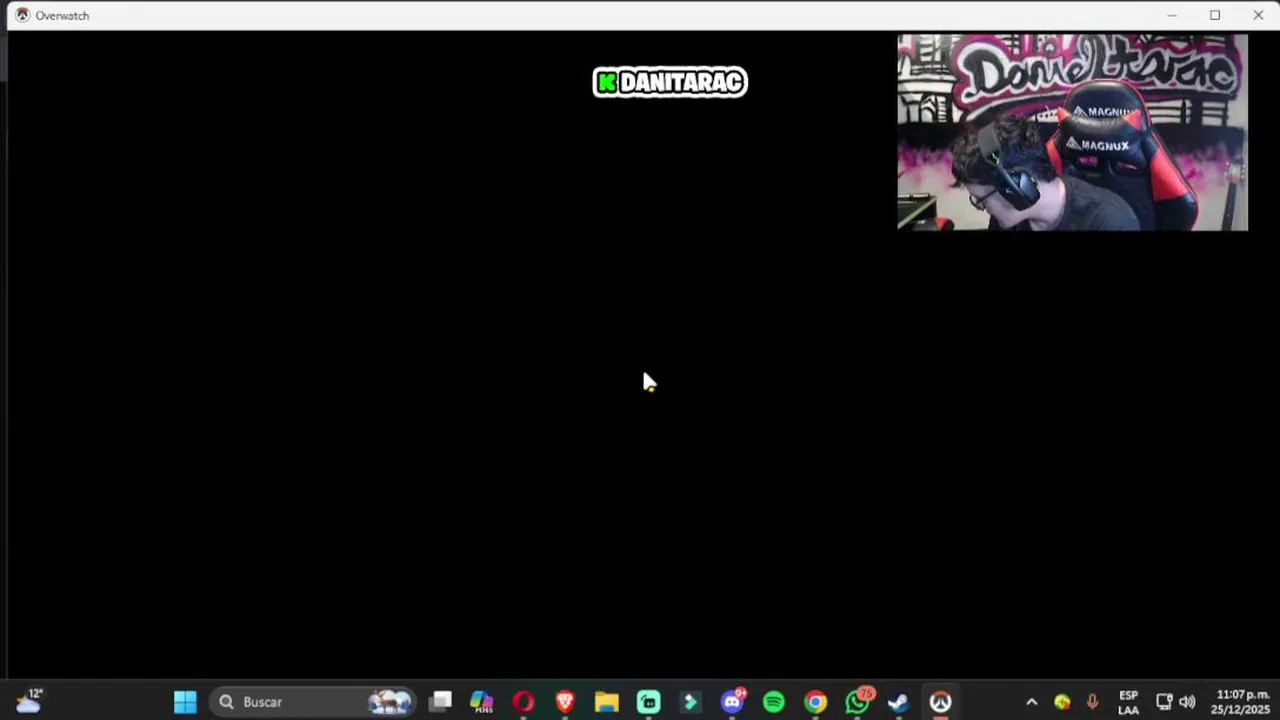The height and width of the screenshot is (720, 1280).
Task: Switch the ESP LAA input language
Action: [1128, 702]
